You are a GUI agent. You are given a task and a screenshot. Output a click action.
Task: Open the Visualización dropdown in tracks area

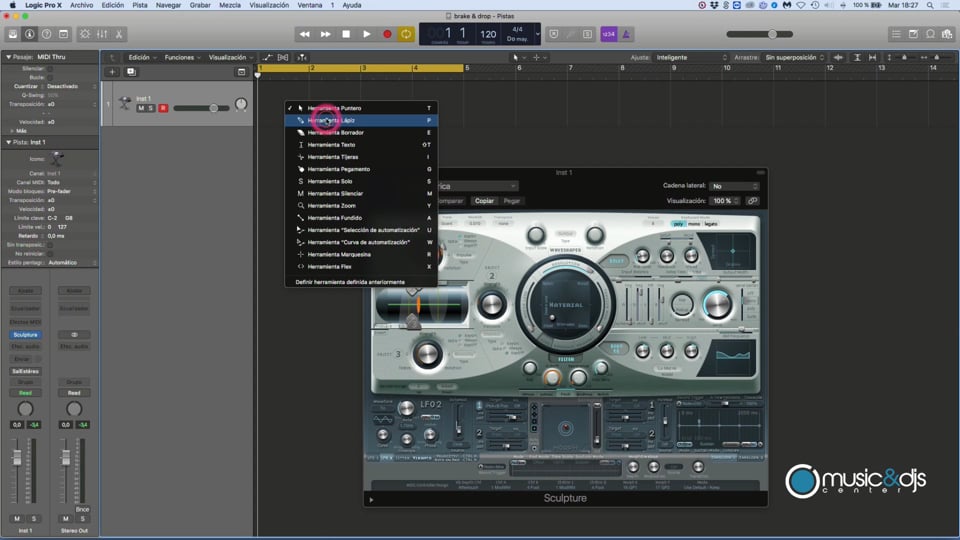point(231,58)
